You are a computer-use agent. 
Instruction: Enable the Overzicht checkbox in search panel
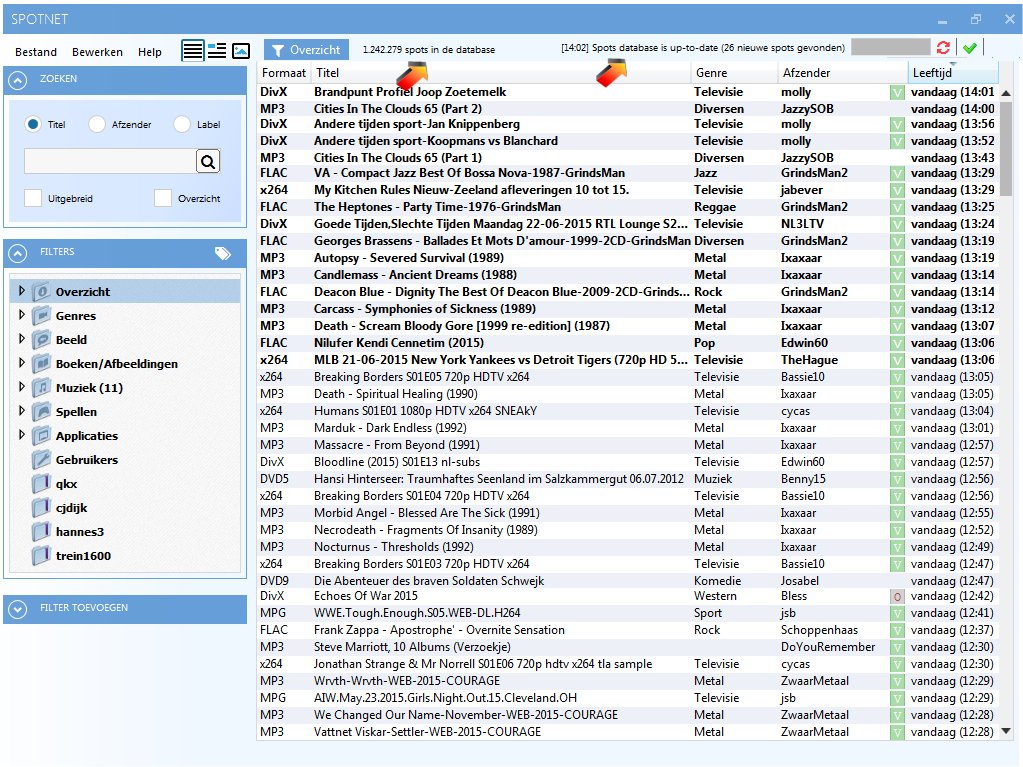point(163,198)
